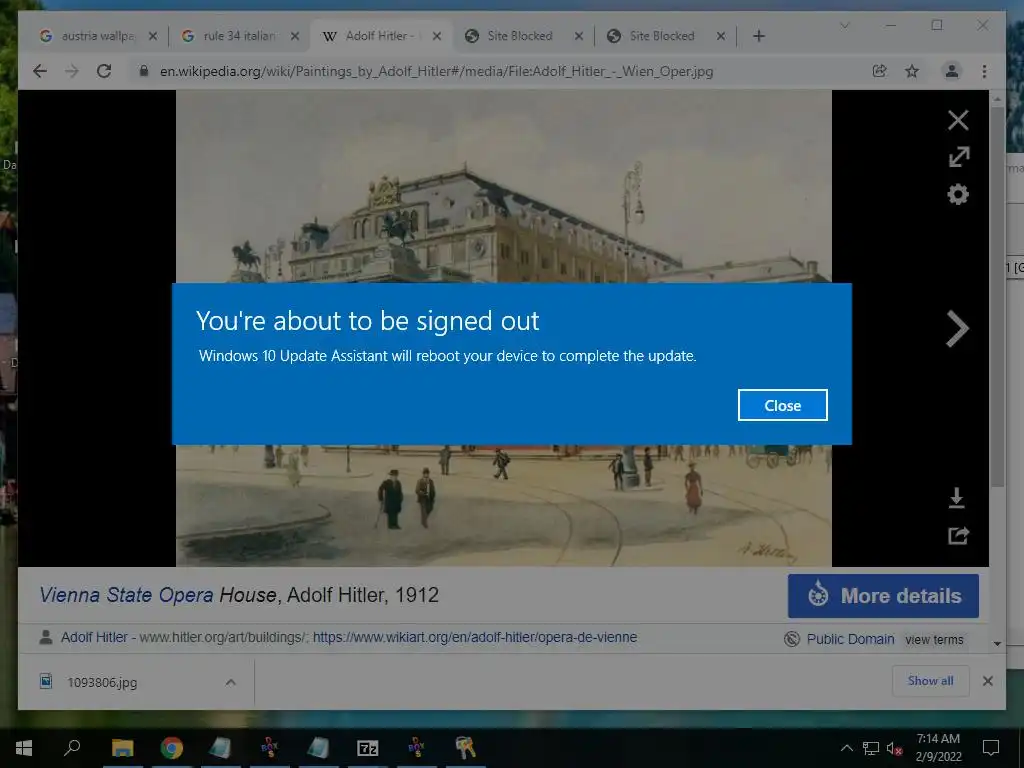Share this page icon in address bar

coord(879,71)
